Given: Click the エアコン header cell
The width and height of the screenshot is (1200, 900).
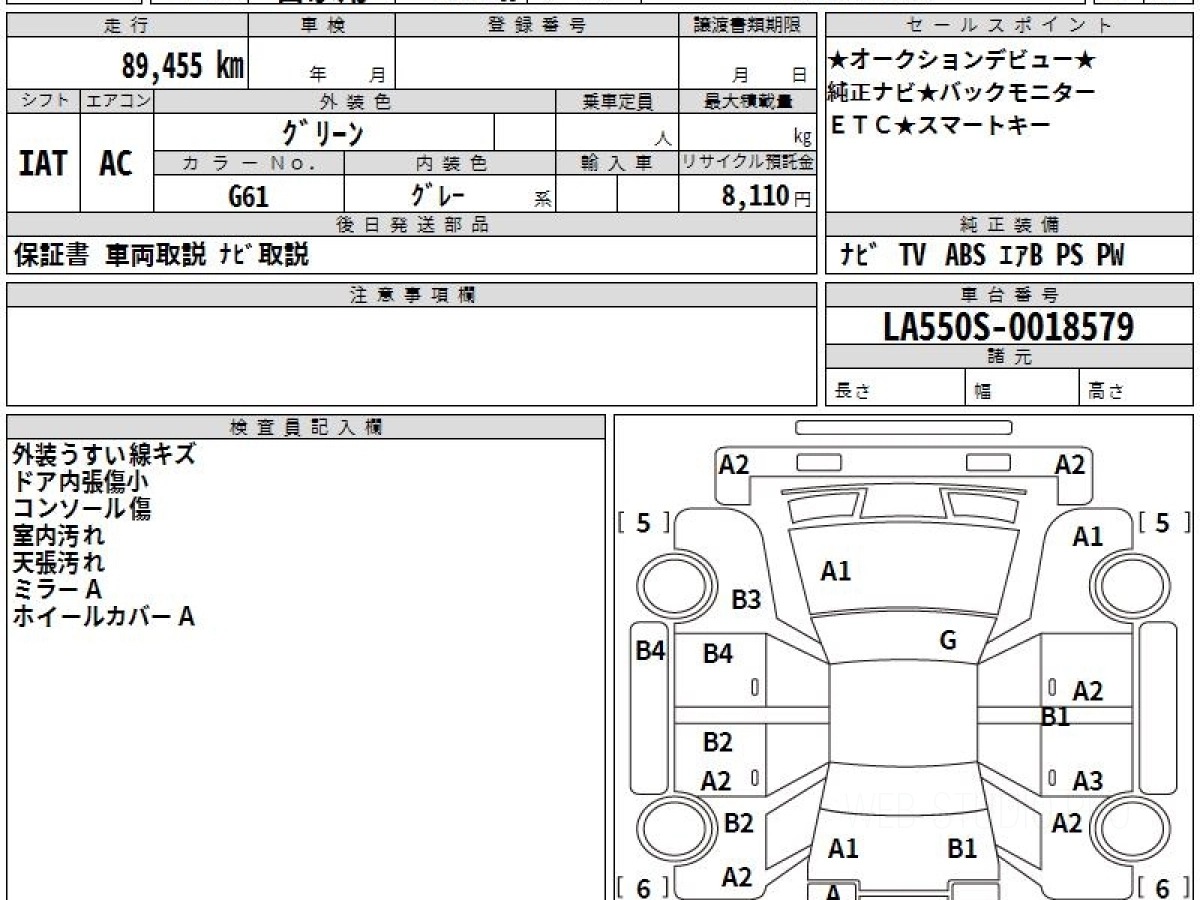Looking at the screenshot, I should (x=118, y=101).
